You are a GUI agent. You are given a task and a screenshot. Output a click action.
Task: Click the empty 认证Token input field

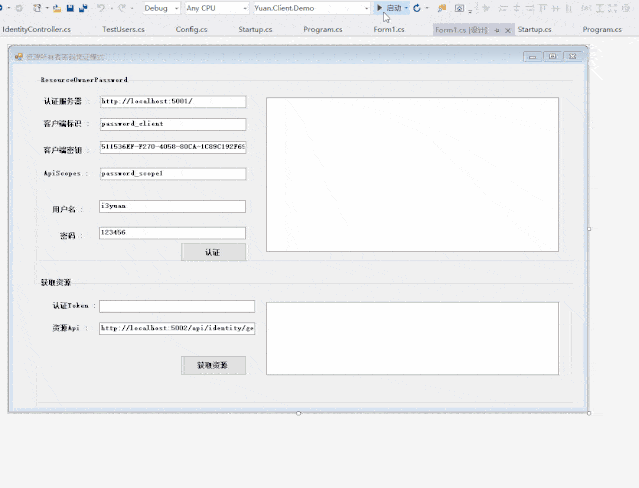pos(176,306)
